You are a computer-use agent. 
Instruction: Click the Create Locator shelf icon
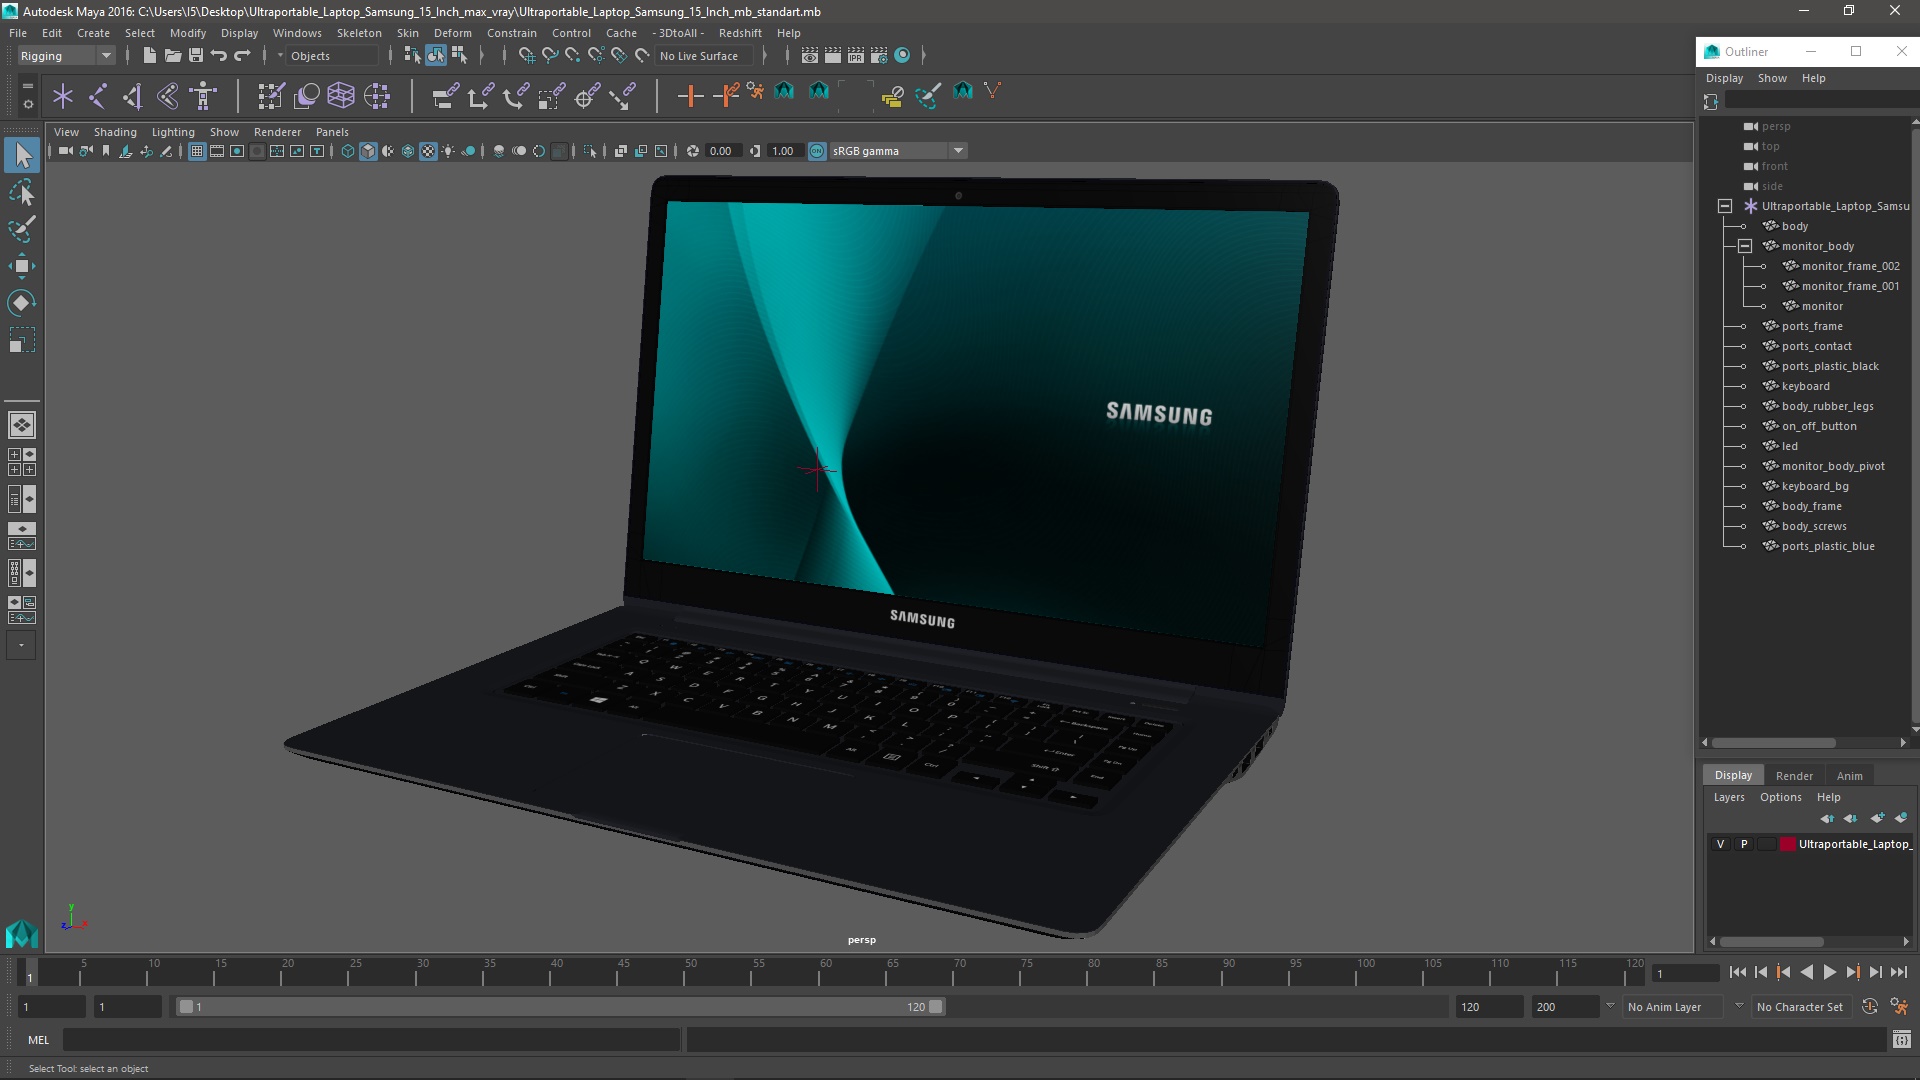[63, 96]
